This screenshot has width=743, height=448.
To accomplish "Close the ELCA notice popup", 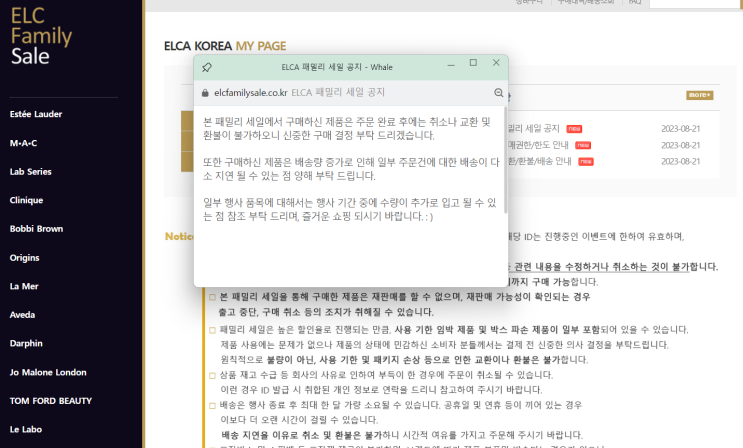I will tap(496, 63).
